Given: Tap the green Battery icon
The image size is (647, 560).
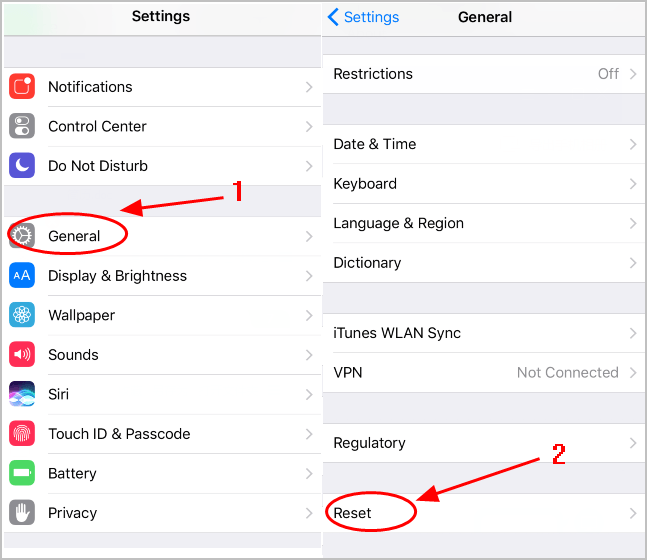Looking at the screenshot, I should click(x=22, y=473).
